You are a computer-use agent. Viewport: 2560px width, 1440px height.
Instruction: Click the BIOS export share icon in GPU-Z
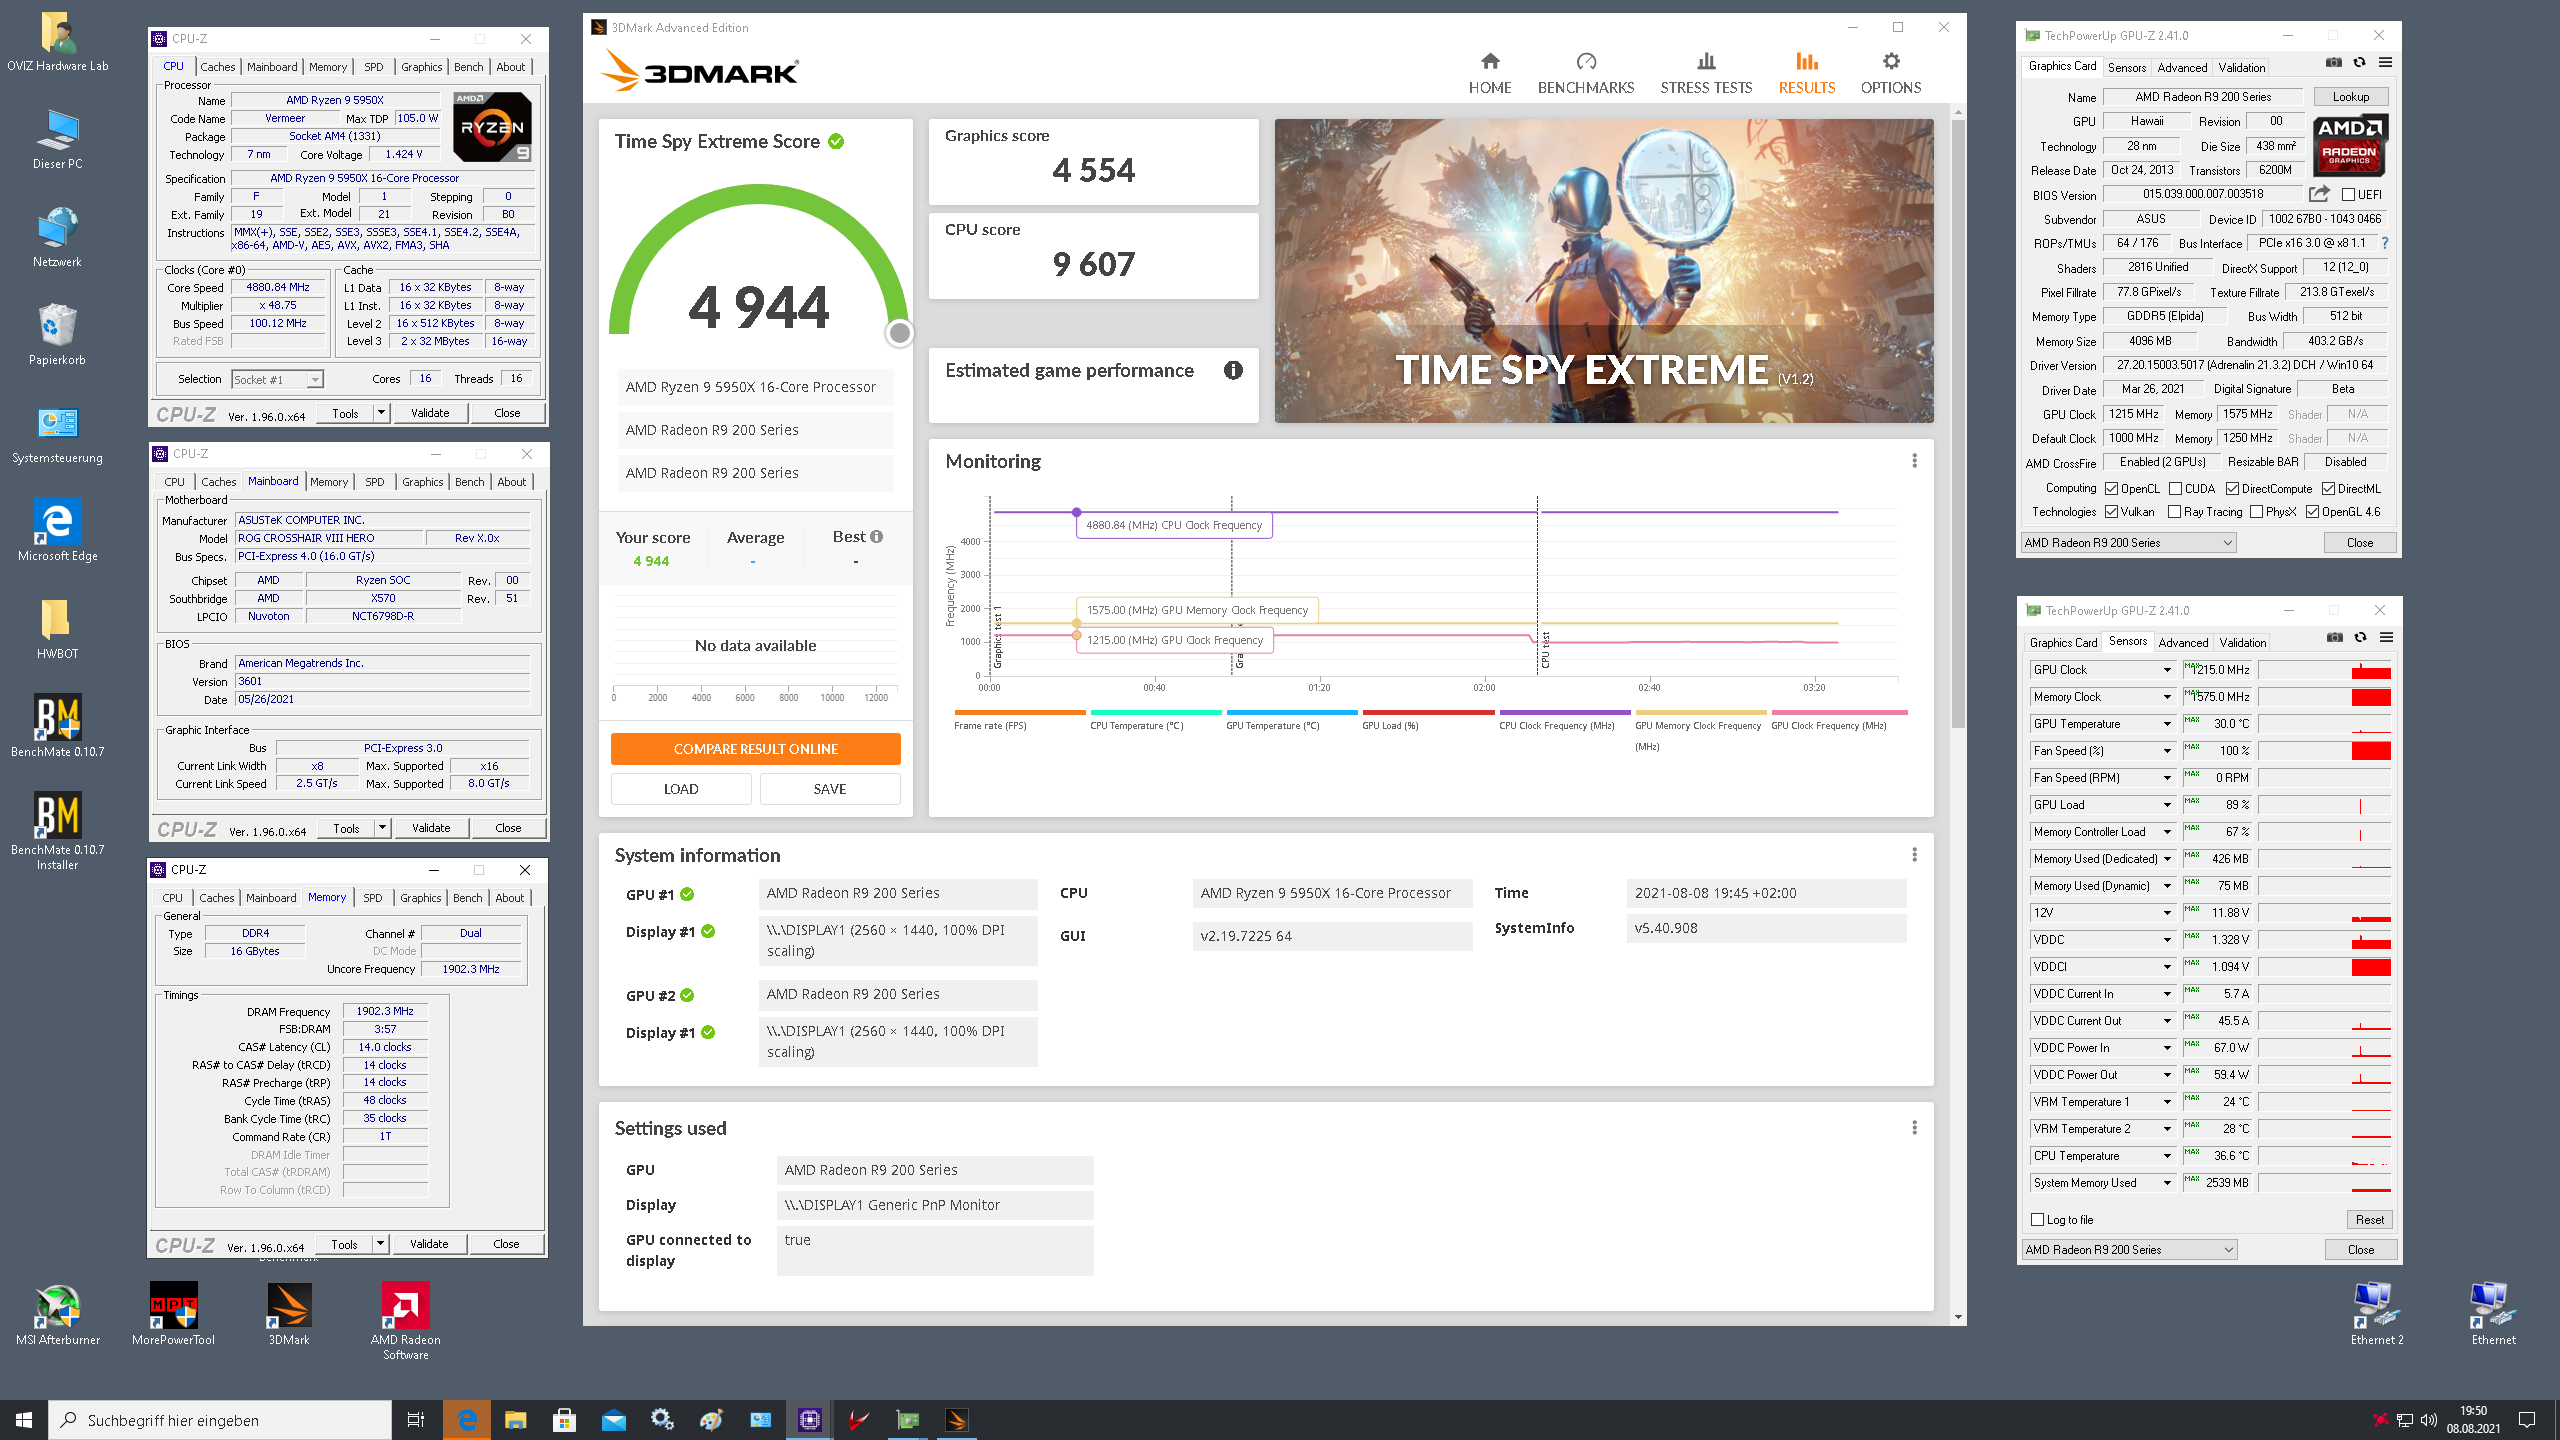pos(2320,194)
